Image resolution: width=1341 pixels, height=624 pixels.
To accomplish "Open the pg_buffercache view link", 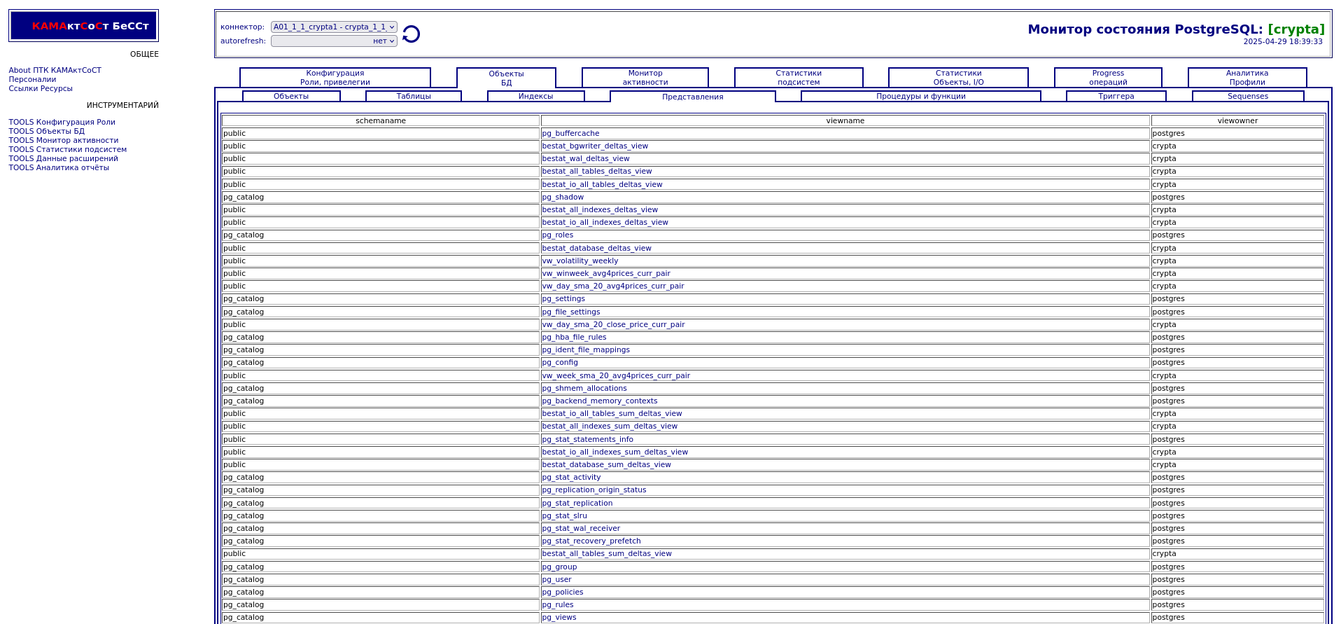I will coord(570,133).
